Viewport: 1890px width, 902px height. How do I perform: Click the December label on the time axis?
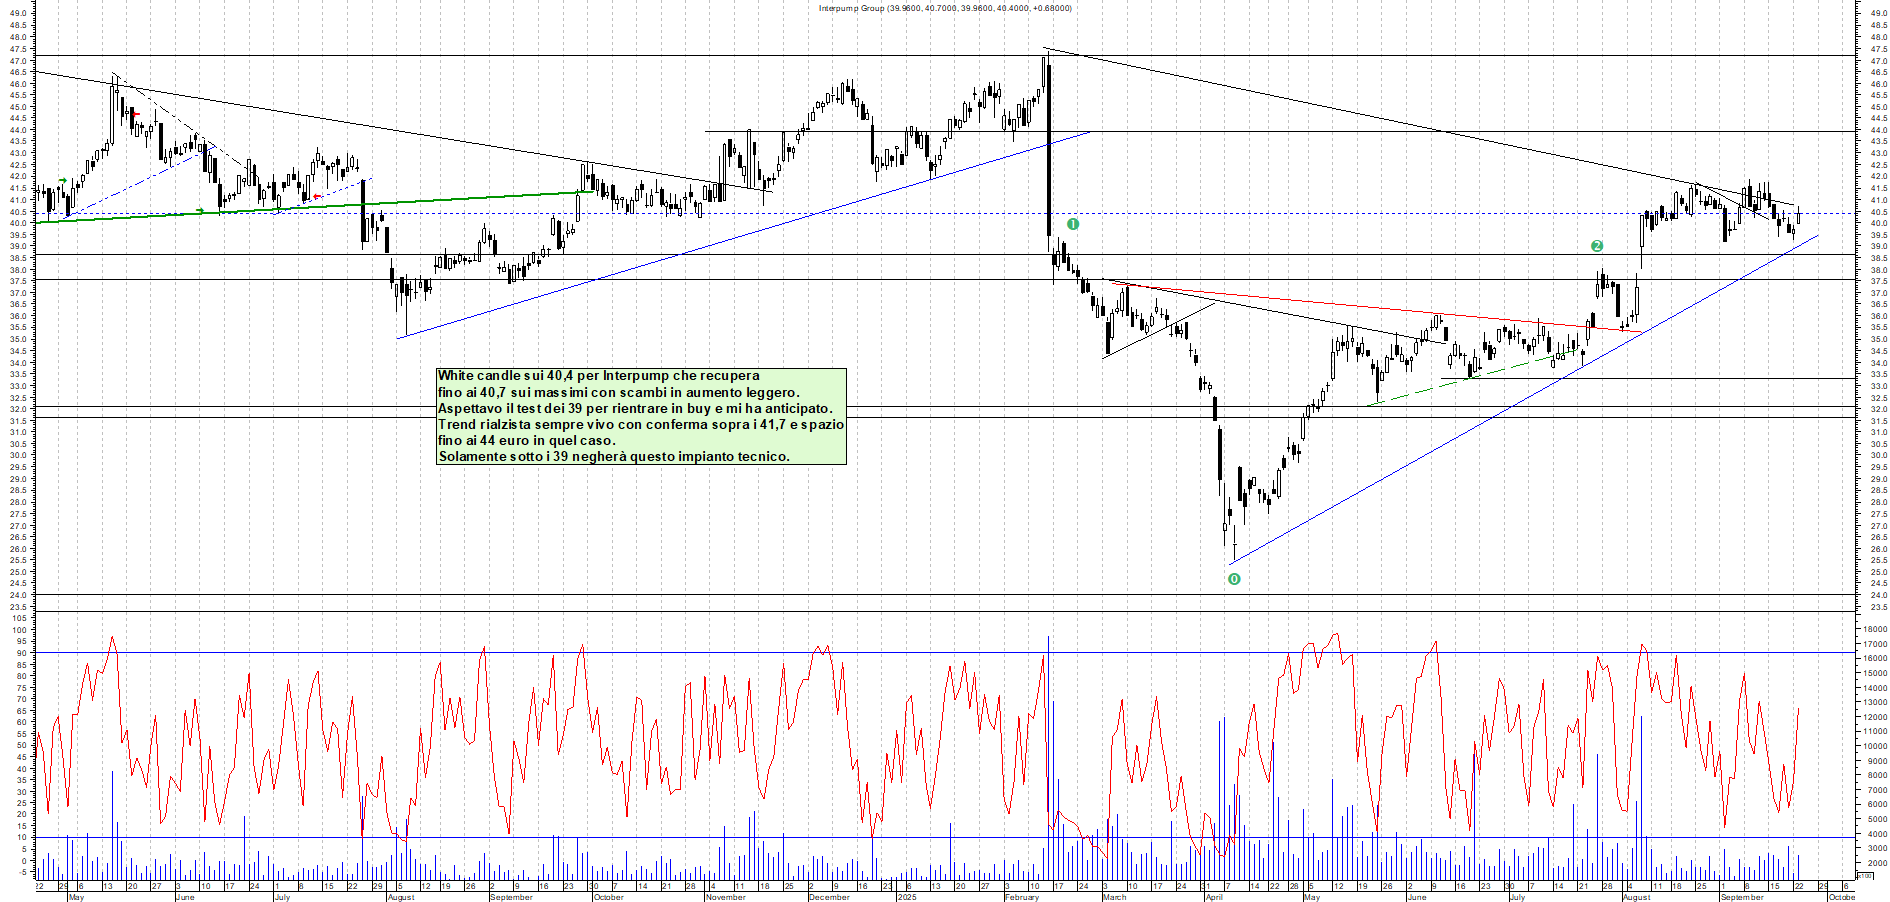click(x=829, y=897)
